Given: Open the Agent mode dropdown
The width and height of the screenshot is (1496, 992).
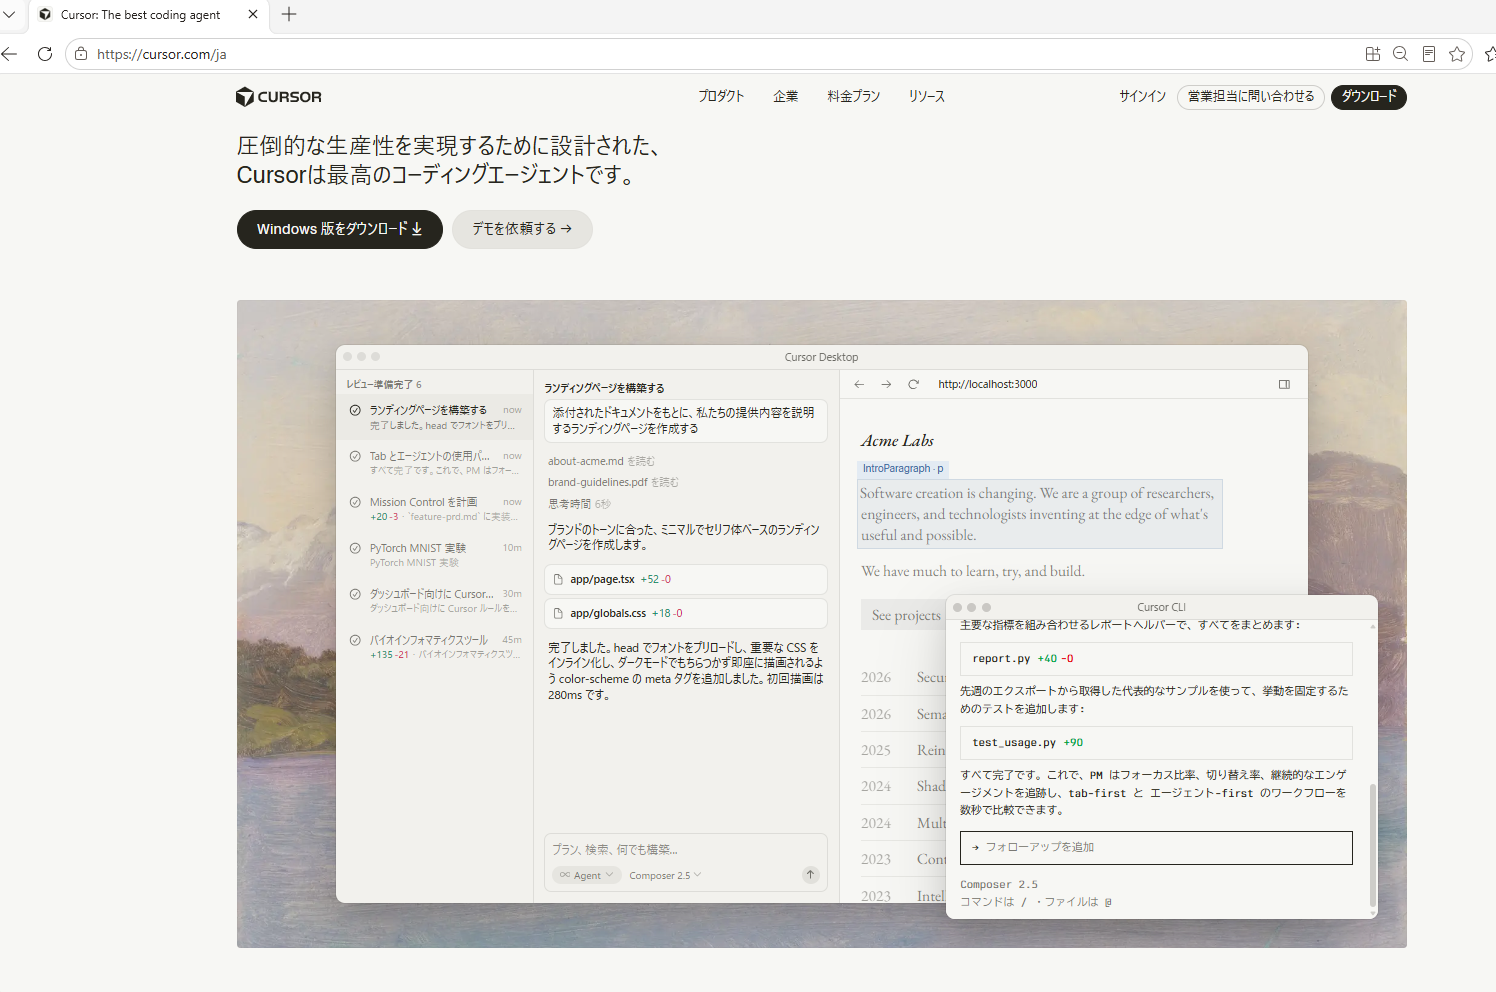Looking at the screenshot, I should (x=587, y=875).
